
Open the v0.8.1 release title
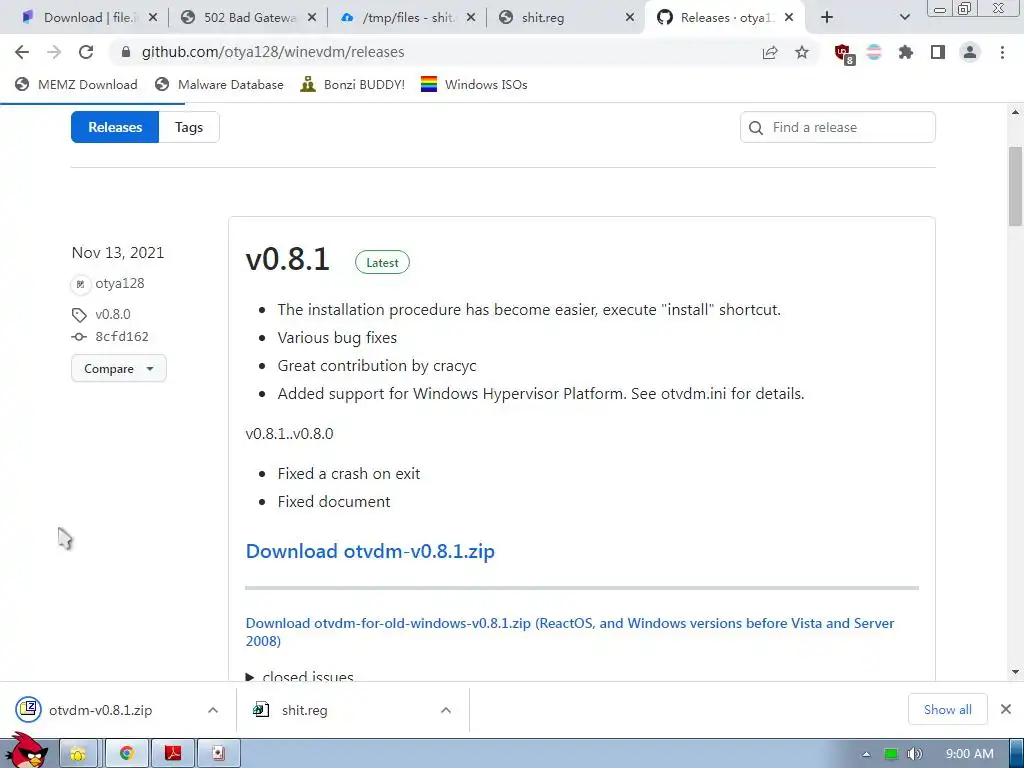pyautogui.click(x=287, y=259)
